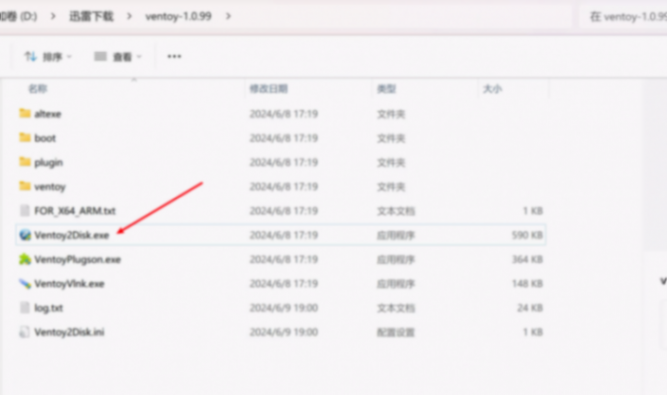Select the altexe folder name
The image size is (667, 395).
48,114
